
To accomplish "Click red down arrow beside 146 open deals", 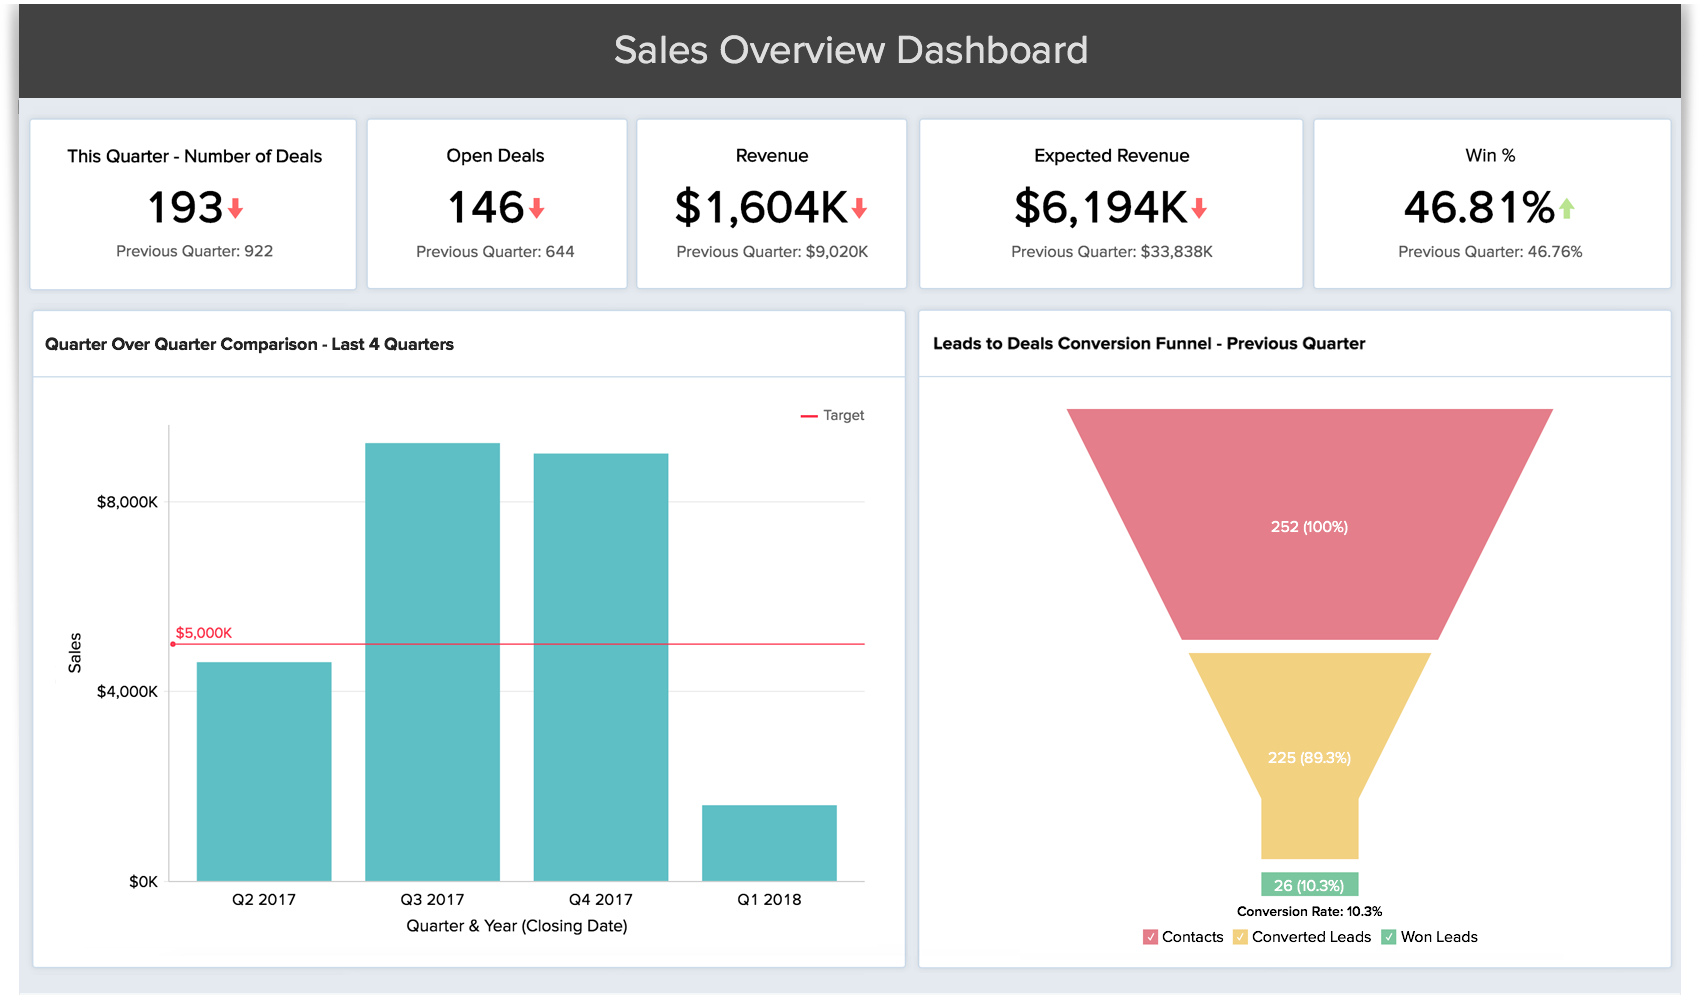I will (x=537, y=208).
